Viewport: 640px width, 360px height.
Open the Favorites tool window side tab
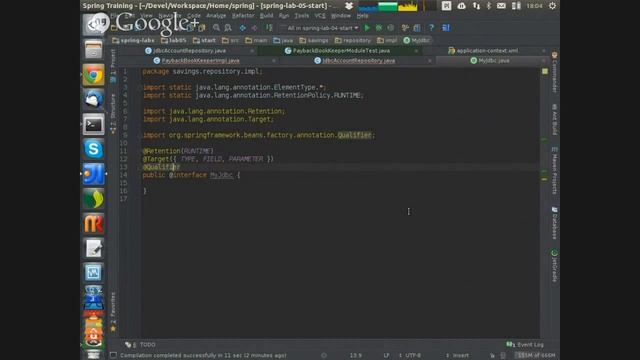click(x=113, y=311)
